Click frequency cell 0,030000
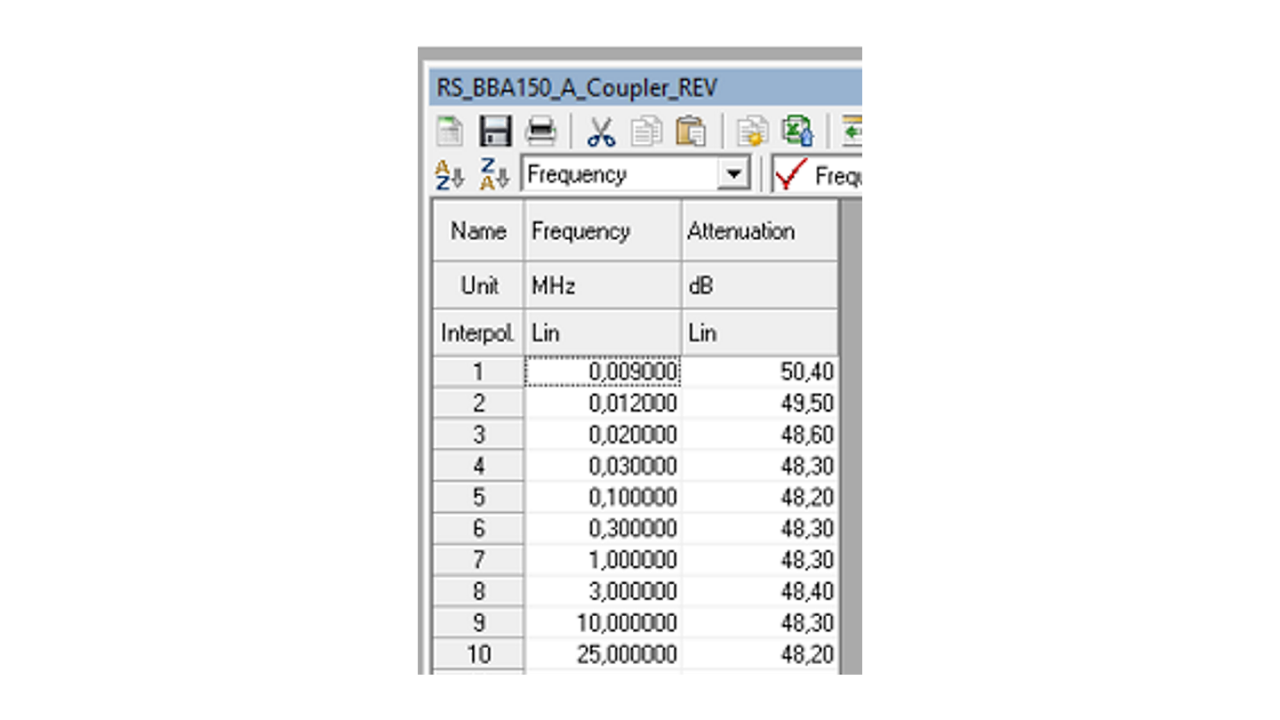The image size is (1280, 720). tap(602, 466)
